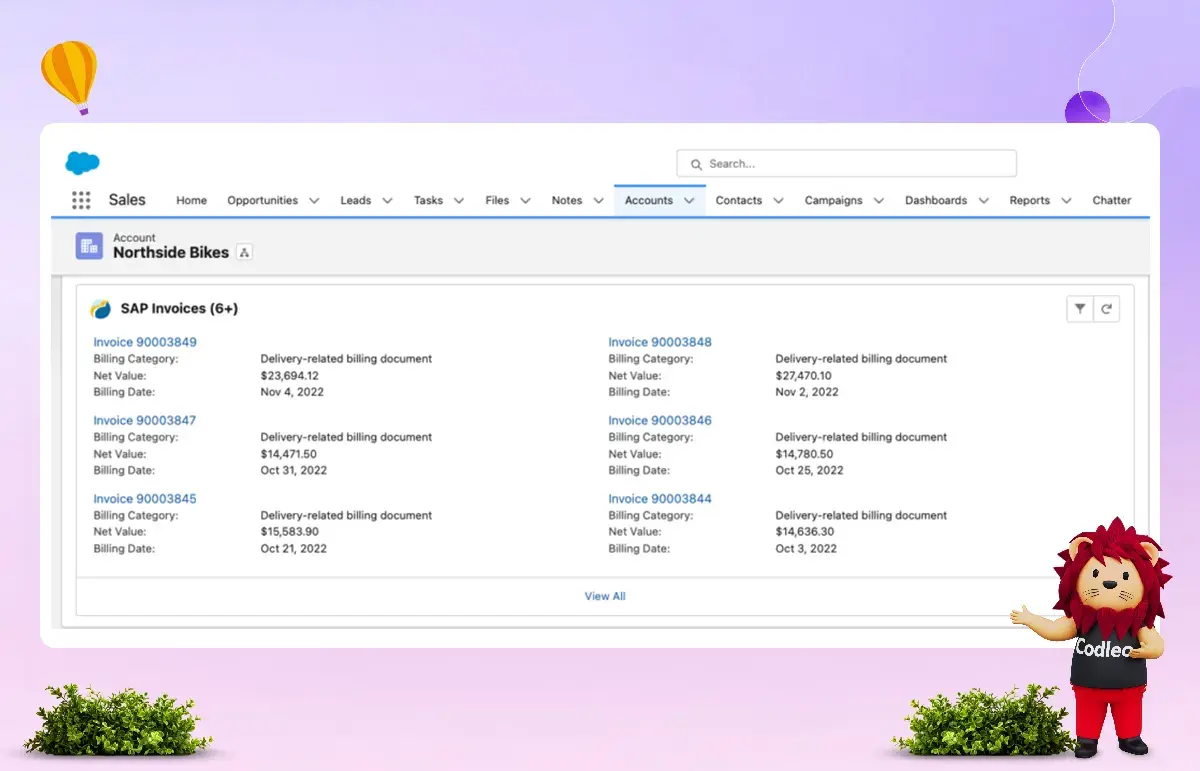Click the Northside Bikes account icon
Viewport: 1200px width, 771px height.
[89, 246]
